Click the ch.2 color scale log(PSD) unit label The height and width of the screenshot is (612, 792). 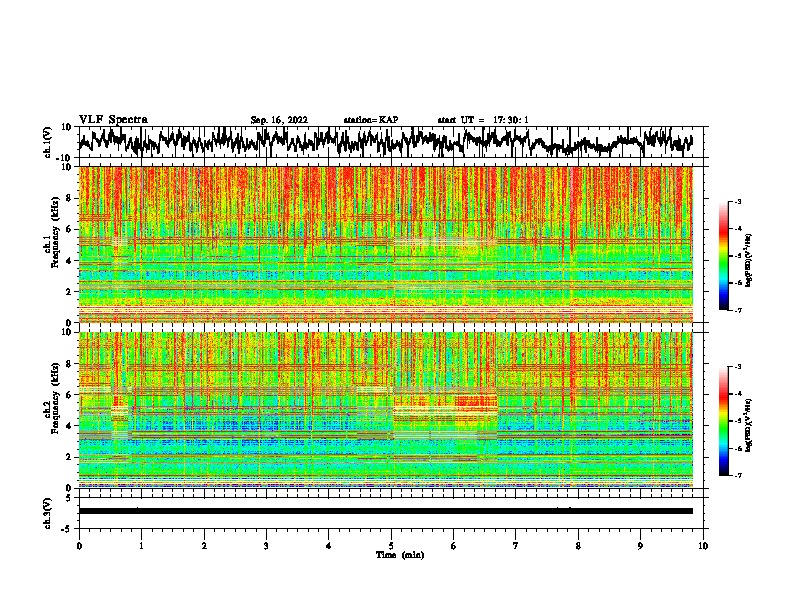(748, 426)
